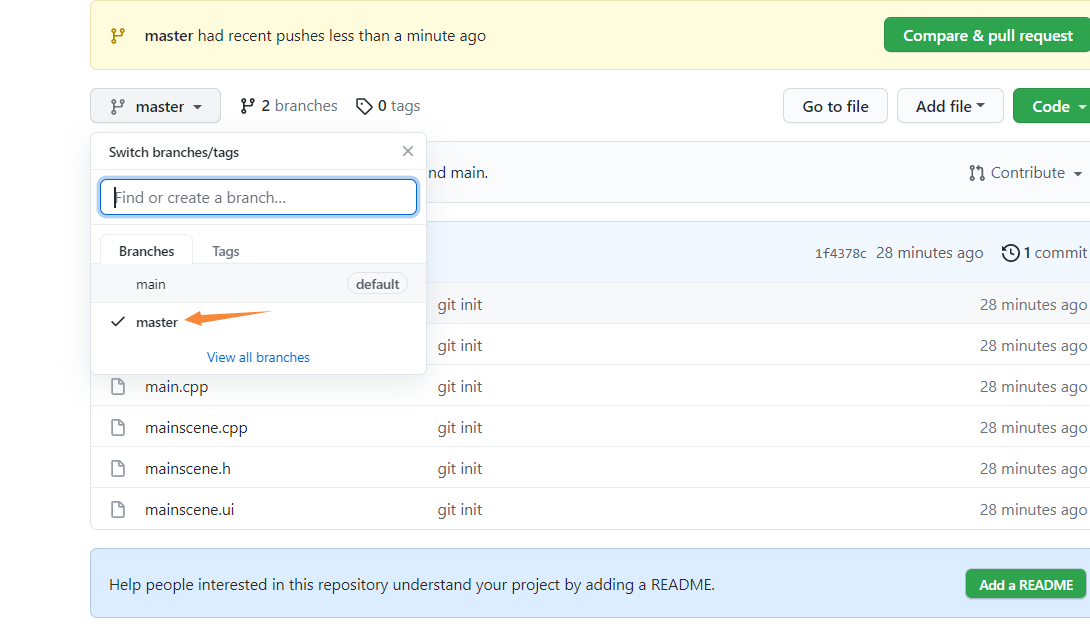Viewport: 1090px width, 624px height.
Task: Click the branch icon next to 2 branches
Action: click(x=247, y=106)
